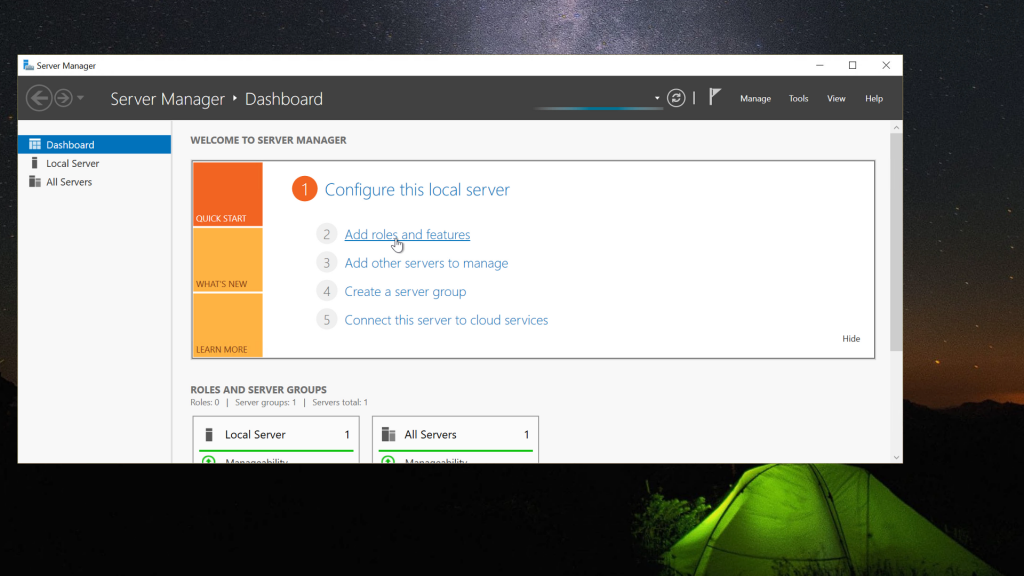Click the scrollbar up arrow
1024x576 pixels.
coord(896,127)
